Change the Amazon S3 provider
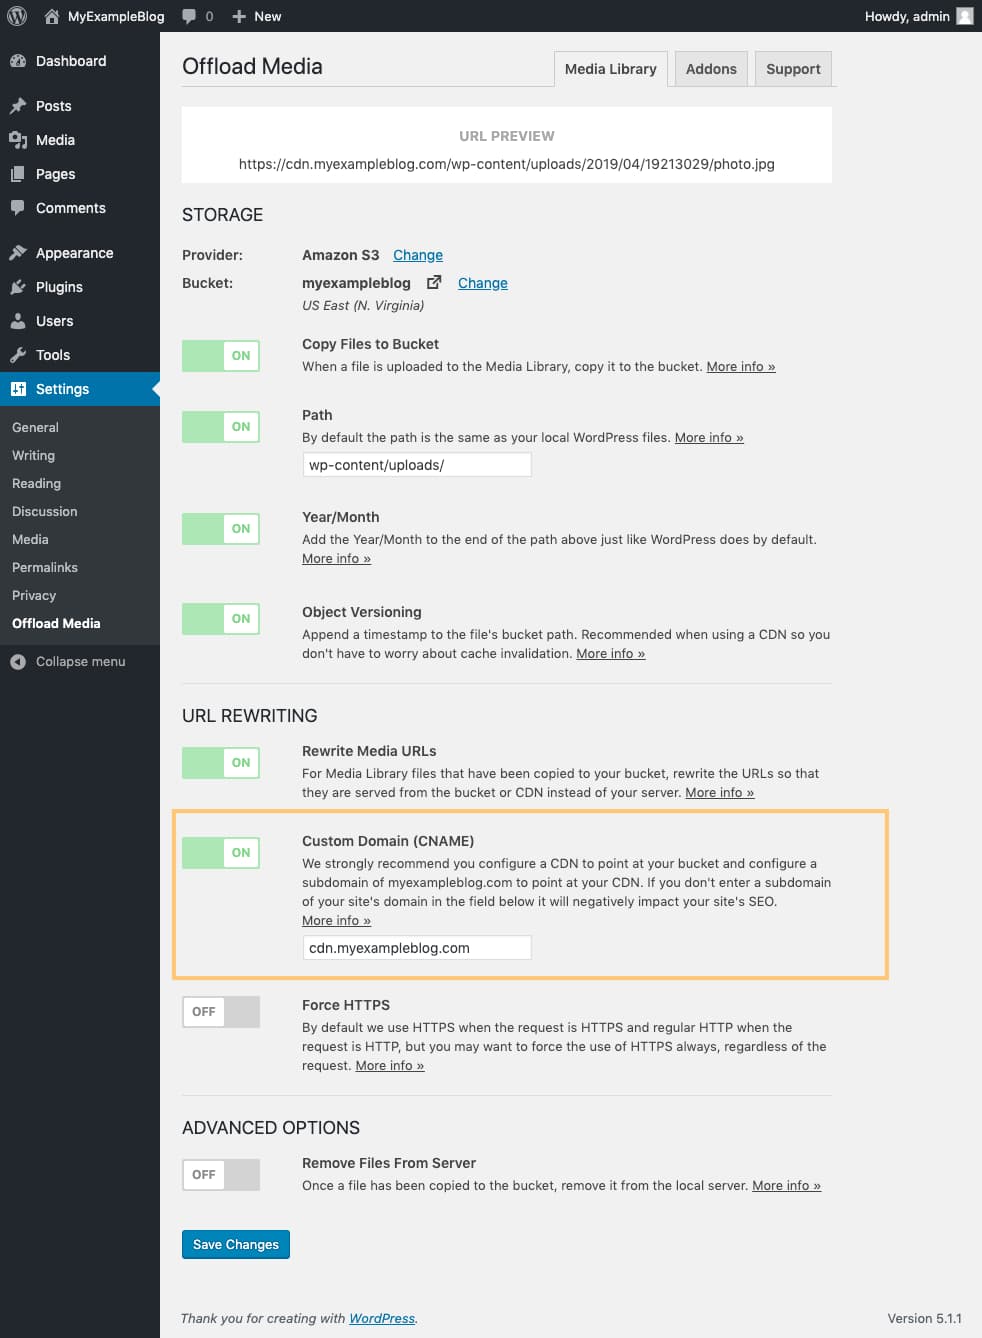982x1338 pixels. [417, 255]
